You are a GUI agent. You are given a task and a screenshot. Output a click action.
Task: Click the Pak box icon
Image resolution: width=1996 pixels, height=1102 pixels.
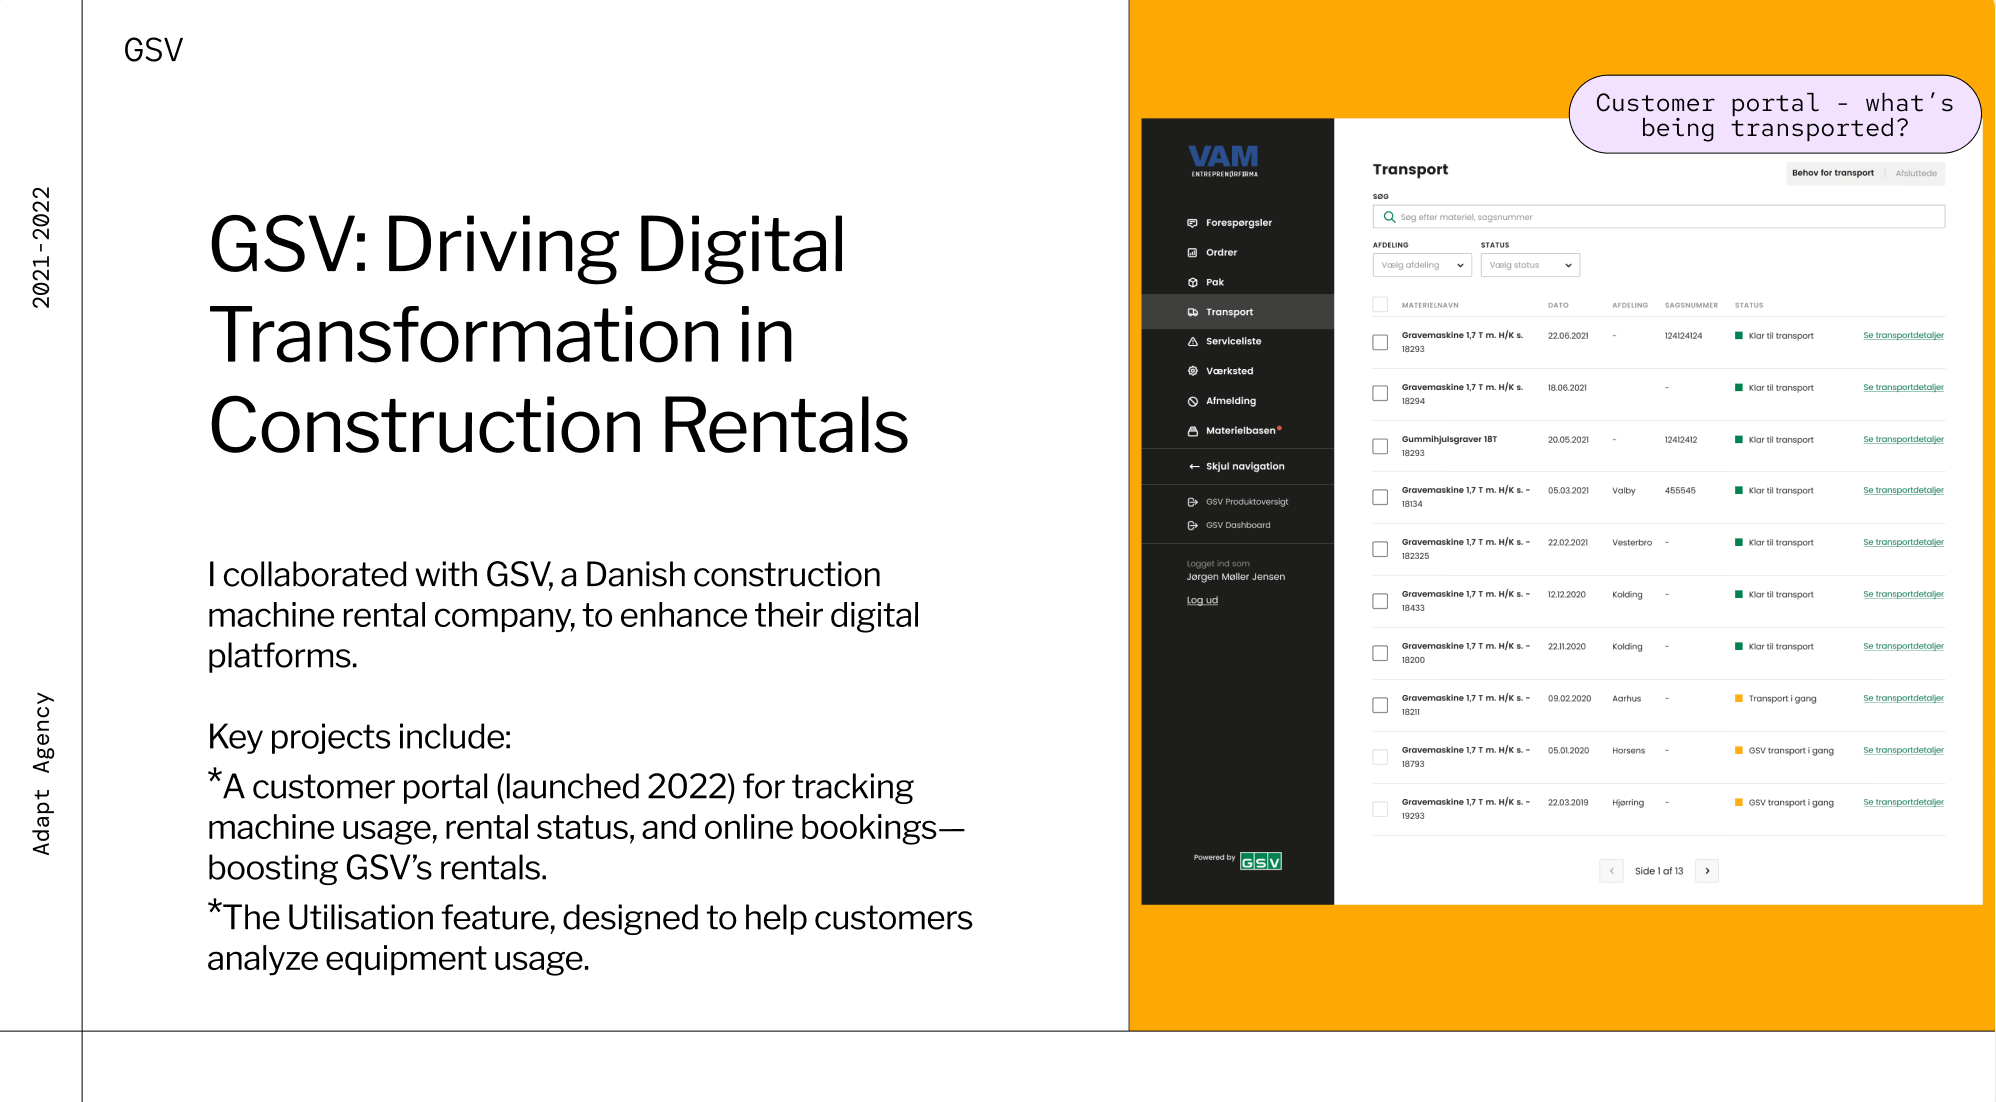coord(1192,283)
